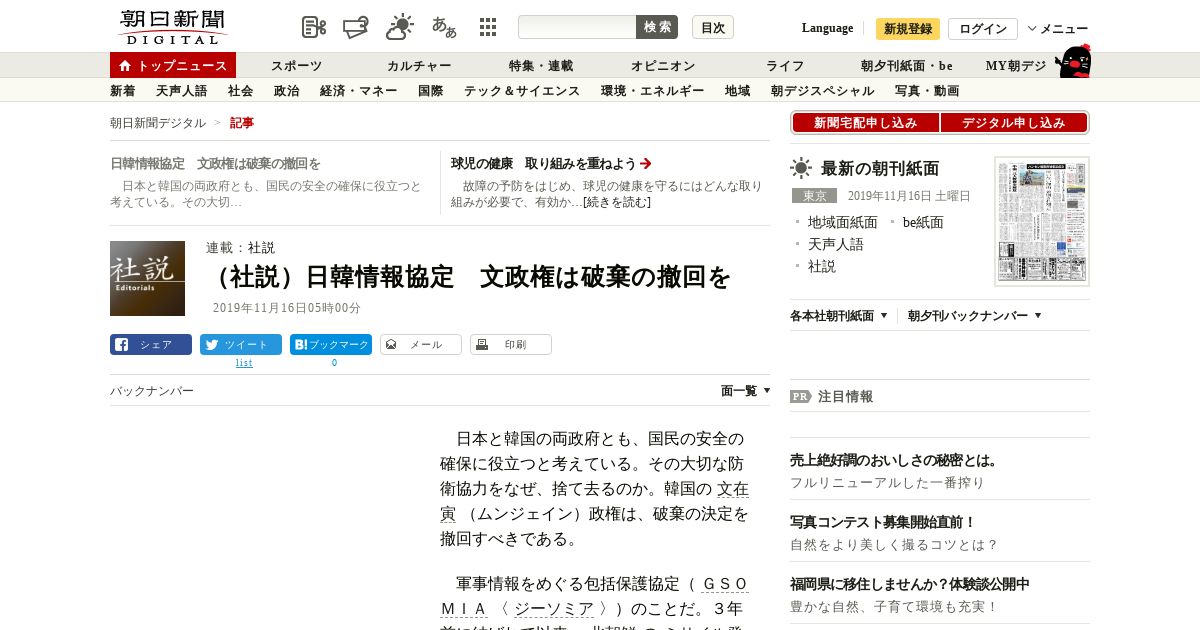
Task: Expand the 面一覧 dropdown
Action: [745, 391]
